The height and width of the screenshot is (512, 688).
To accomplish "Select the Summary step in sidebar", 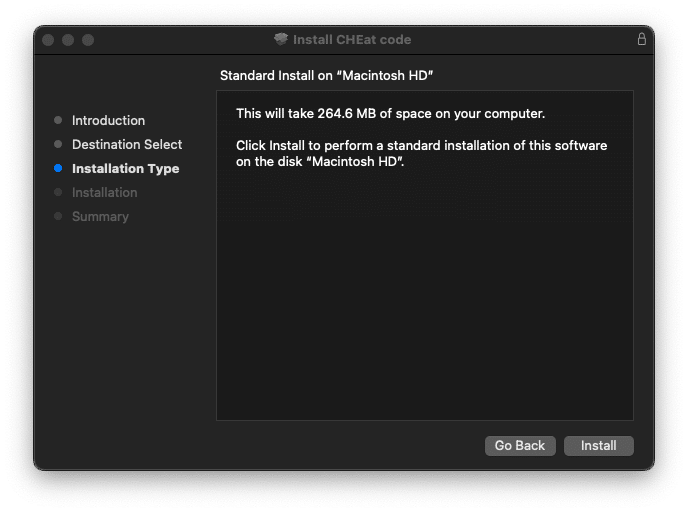I will pyautogui.click(x=100, y=216).
